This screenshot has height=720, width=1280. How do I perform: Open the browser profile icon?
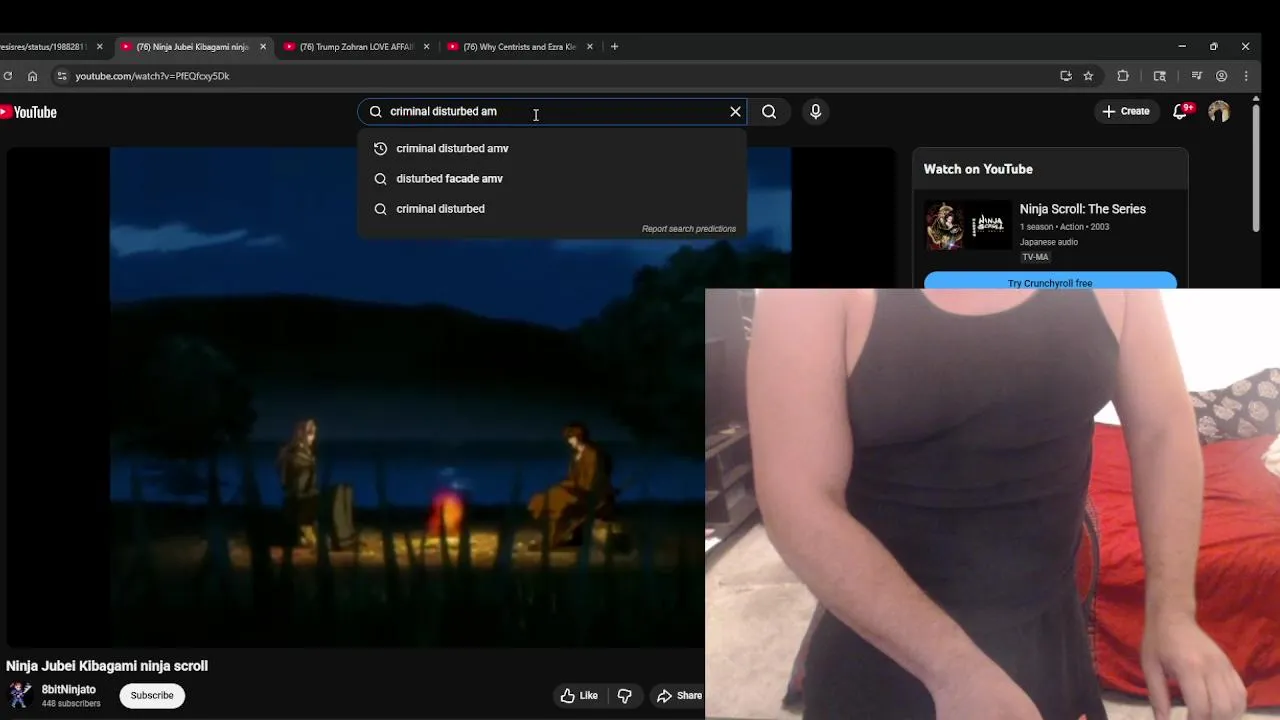tap(1221, 76)
